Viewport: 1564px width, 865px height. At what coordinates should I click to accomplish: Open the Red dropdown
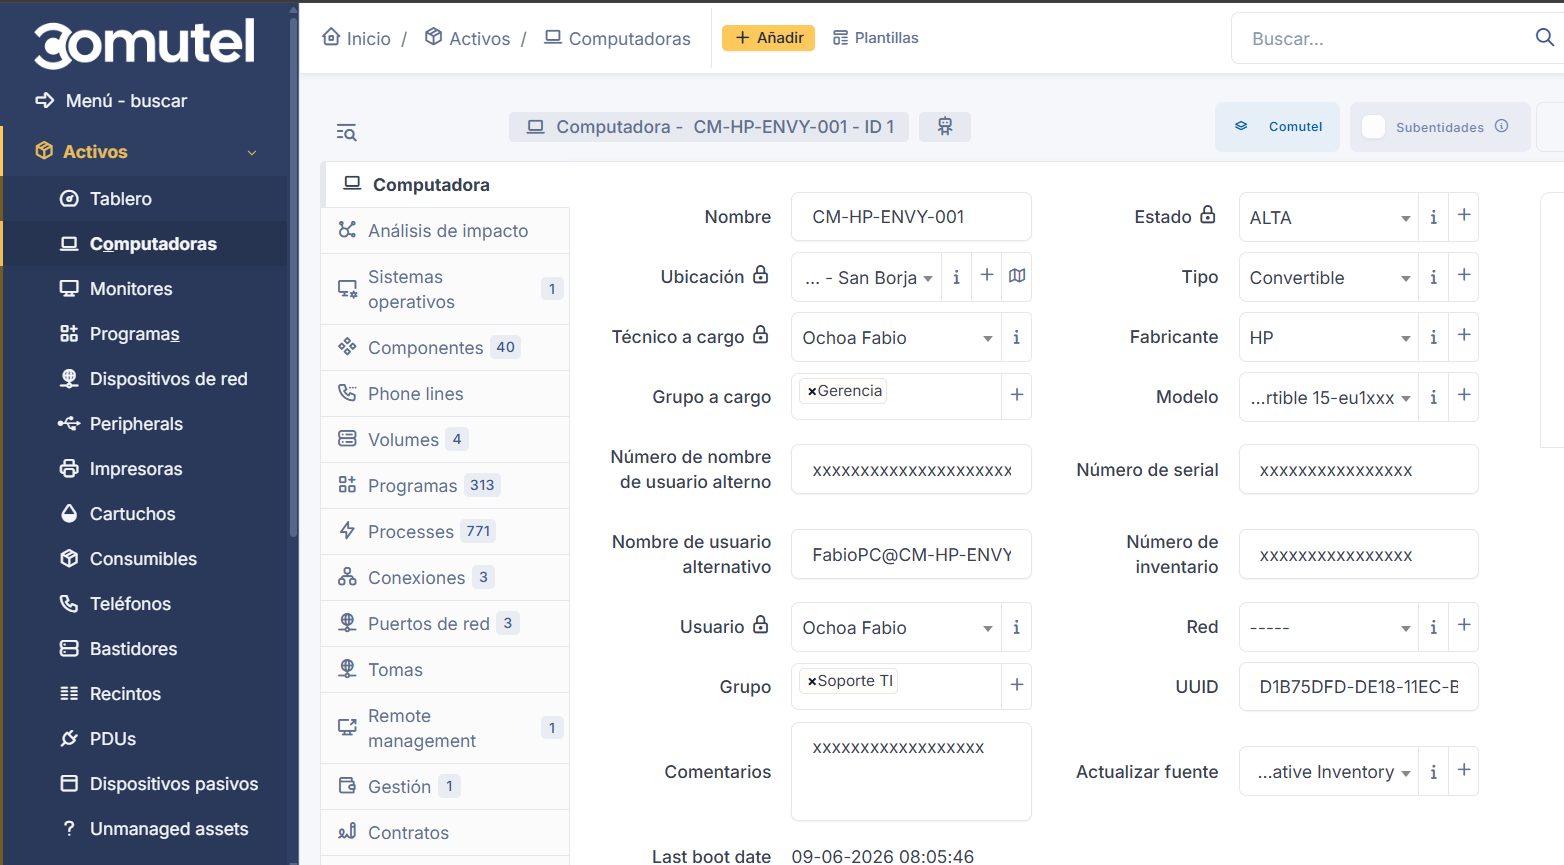(1328, 627)
